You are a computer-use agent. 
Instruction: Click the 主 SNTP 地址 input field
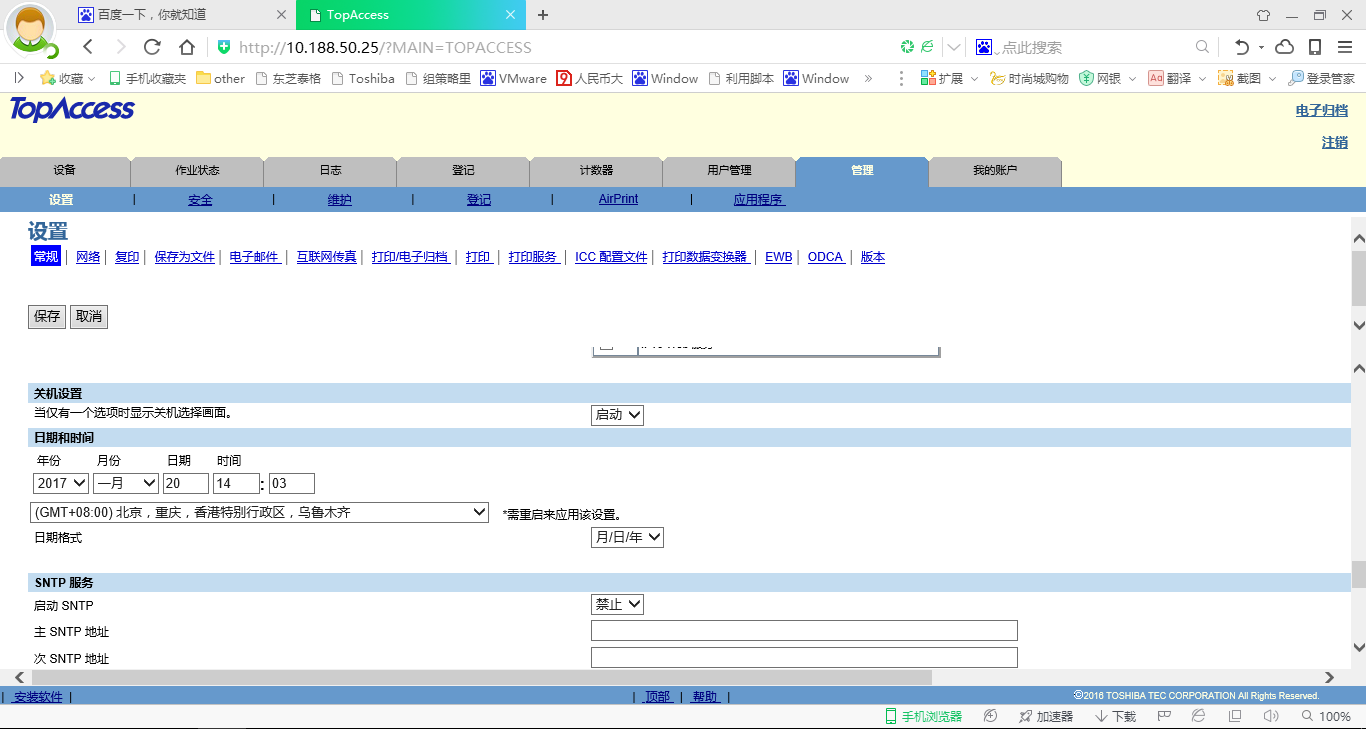(804, 630)
